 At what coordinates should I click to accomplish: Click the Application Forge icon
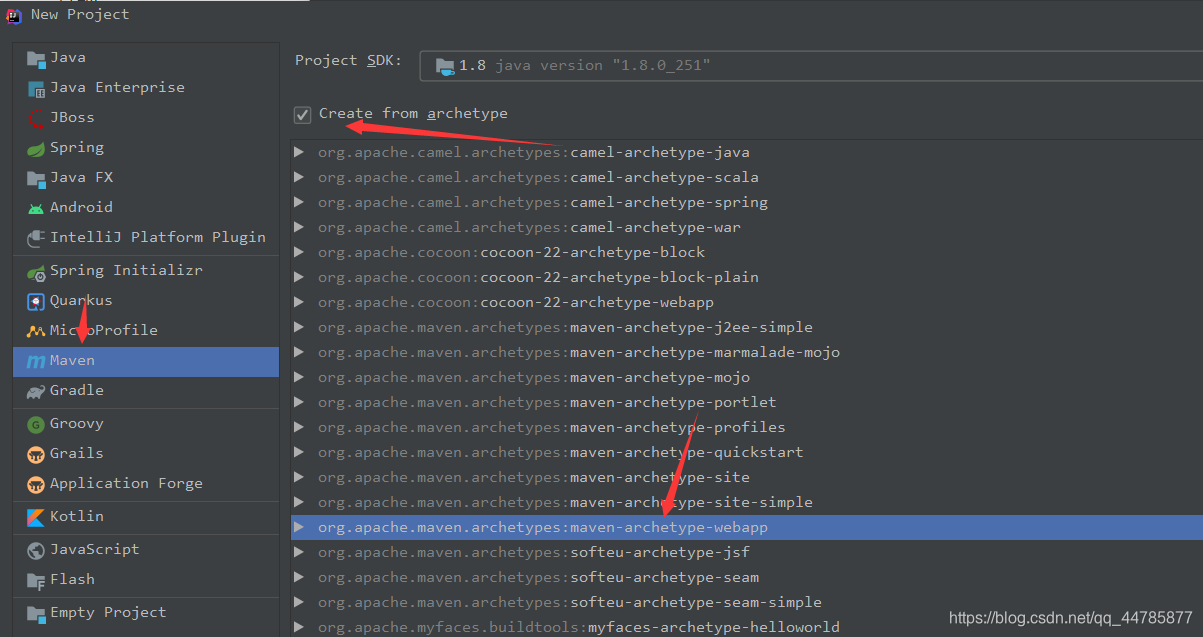(x=36, y=484)
